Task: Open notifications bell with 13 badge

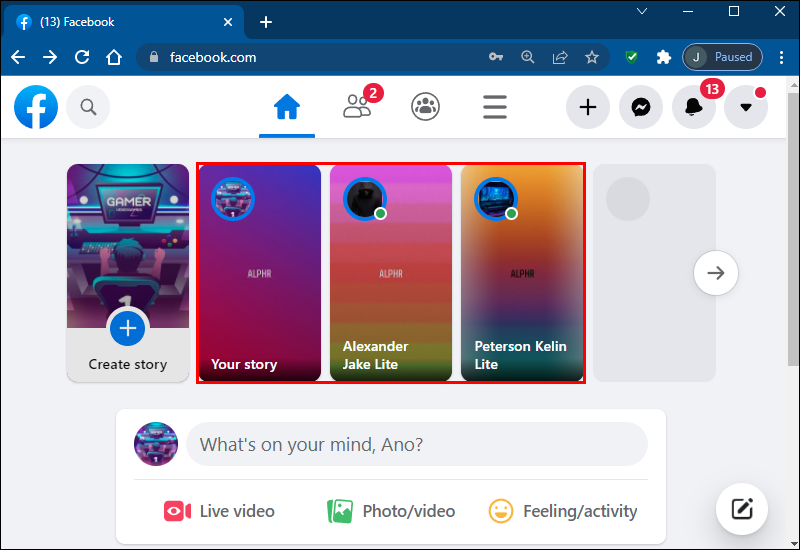Action: (694, 107)
